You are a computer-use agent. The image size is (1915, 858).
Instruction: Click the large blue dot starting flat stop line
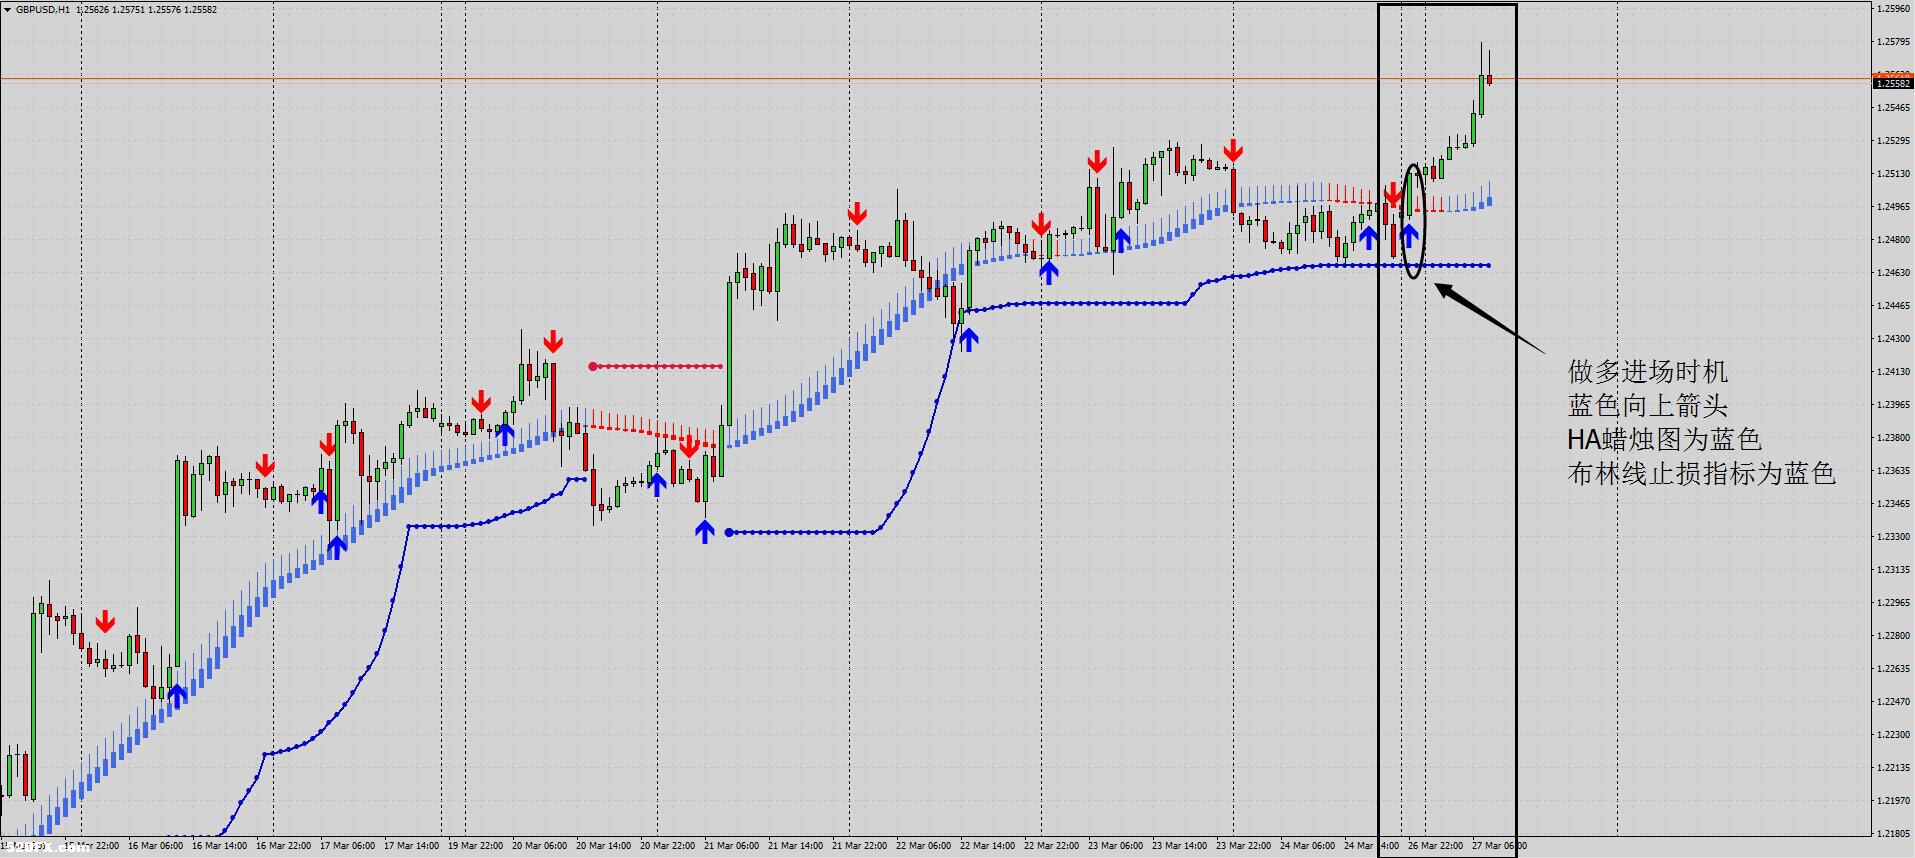pos(729,532)
